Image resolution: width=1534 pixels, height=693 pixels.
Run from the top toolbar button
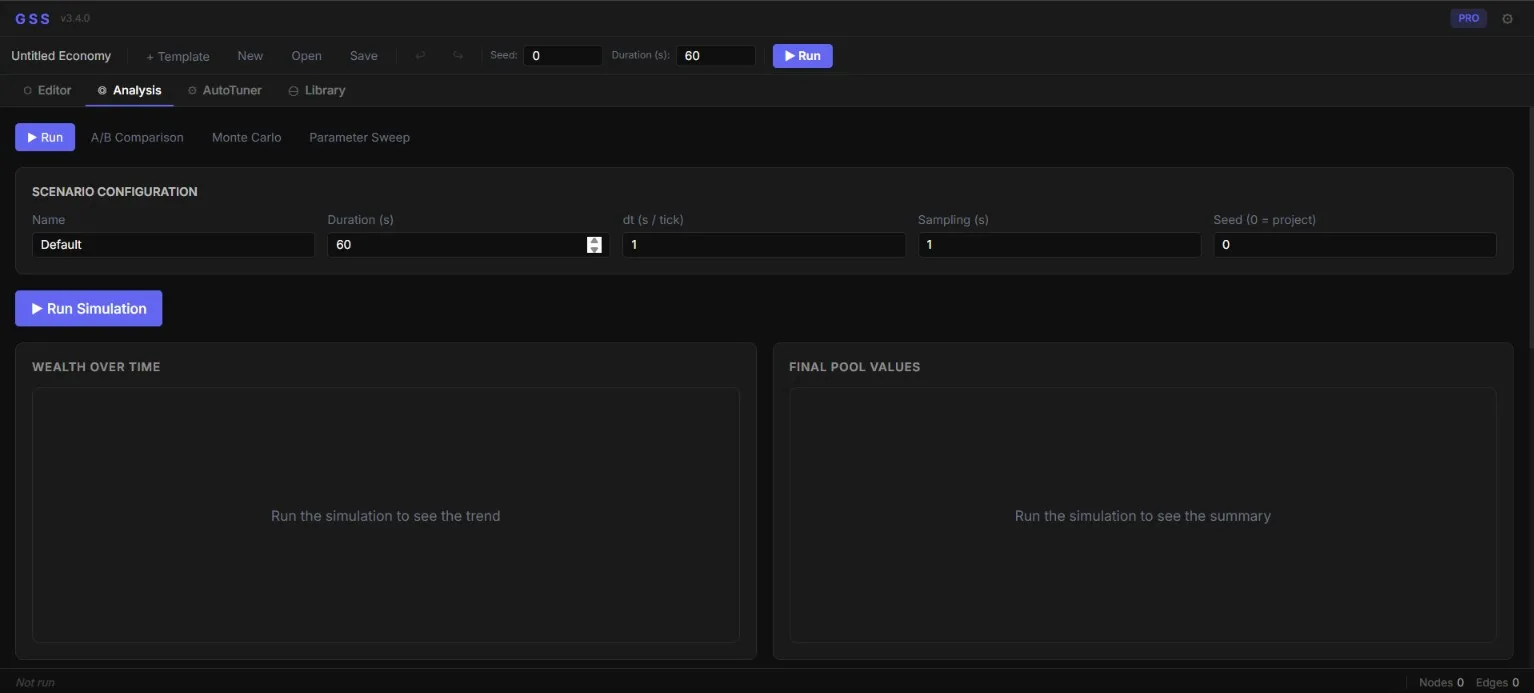click(x=803, y=56)
